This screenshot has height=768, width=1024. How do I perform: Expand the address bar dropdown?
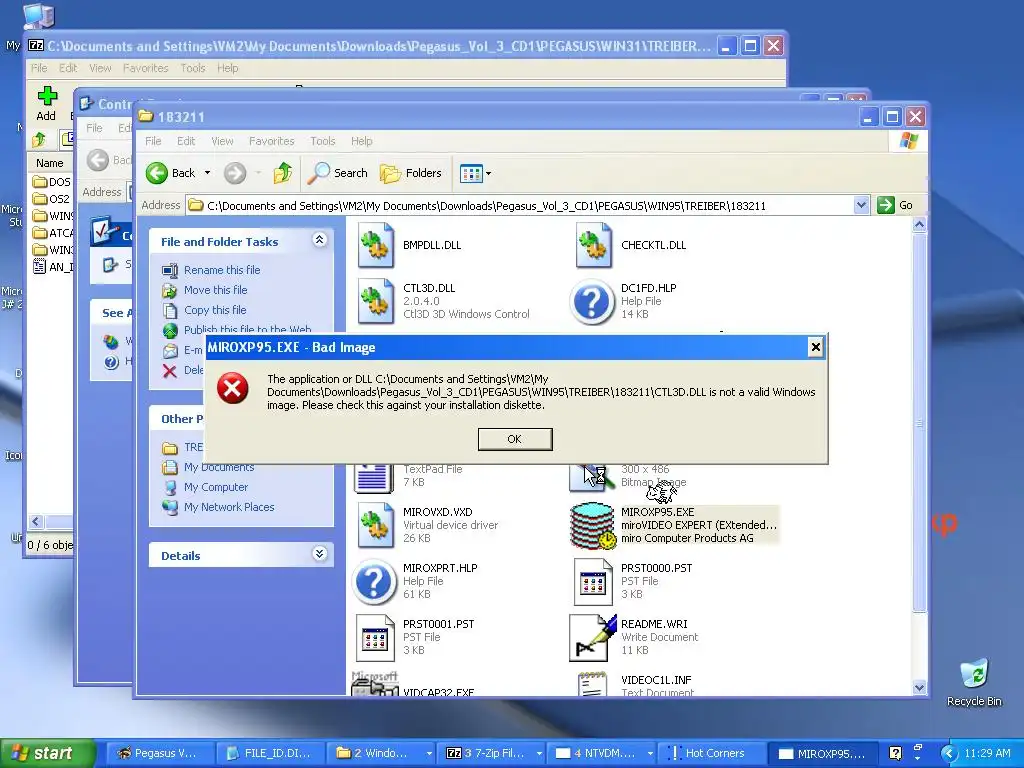[x=861, y=205]
